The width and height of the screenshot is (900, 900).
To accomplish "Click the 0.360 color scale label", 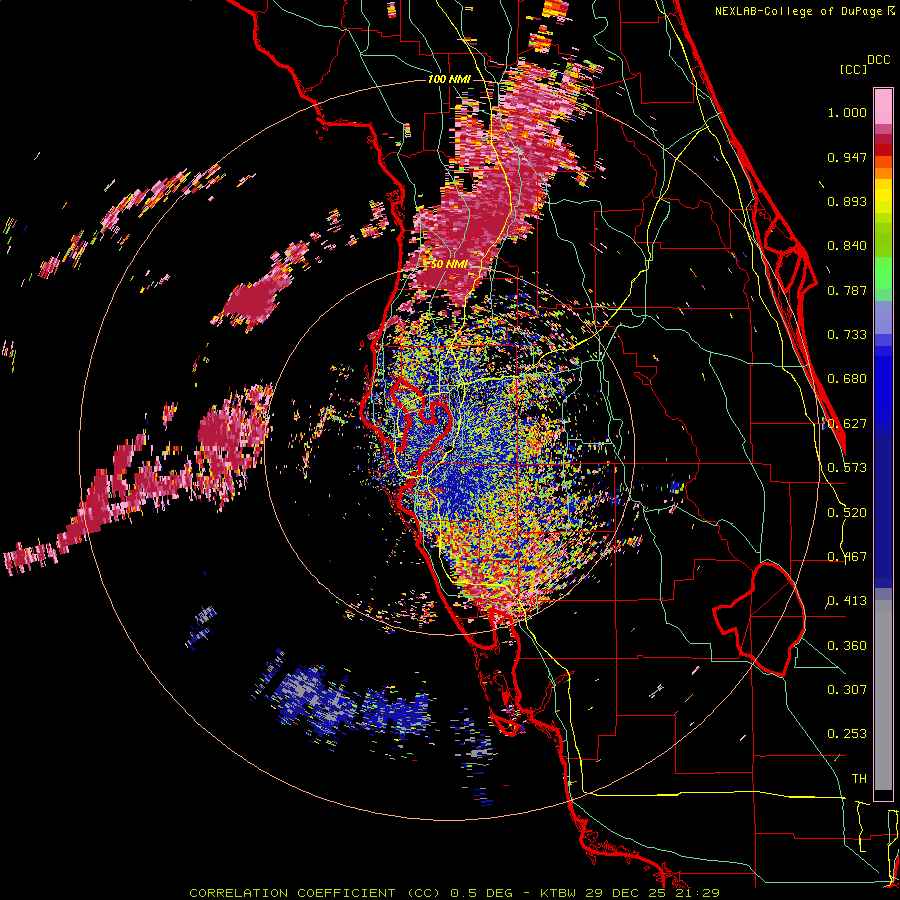I will pyautogui.click(x=847, y=646).
